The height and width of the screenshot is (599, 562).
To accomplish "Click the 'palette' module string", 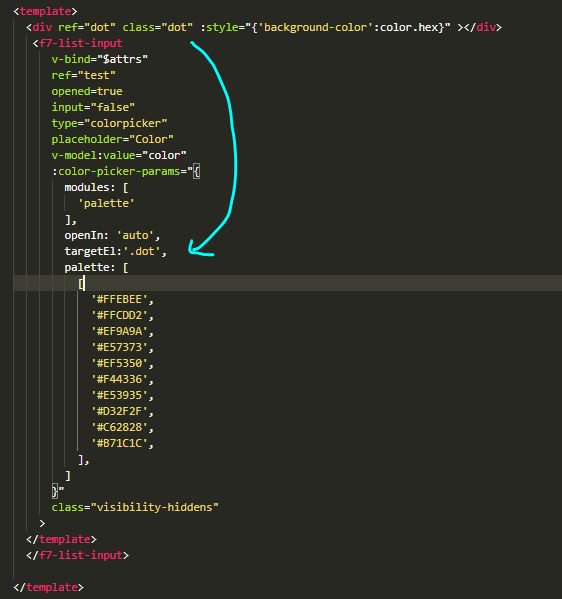I will click(106, 203).
